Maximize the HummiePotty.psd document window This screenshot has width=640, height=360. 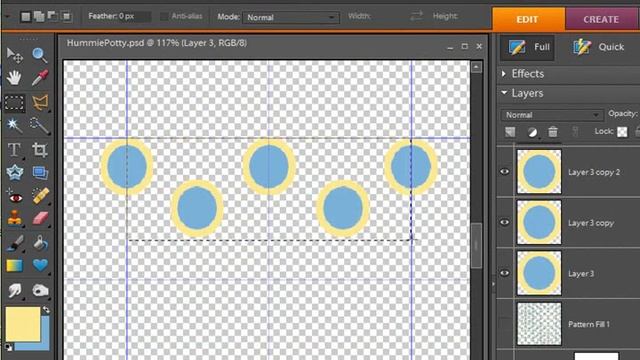(x=464, y=47)
